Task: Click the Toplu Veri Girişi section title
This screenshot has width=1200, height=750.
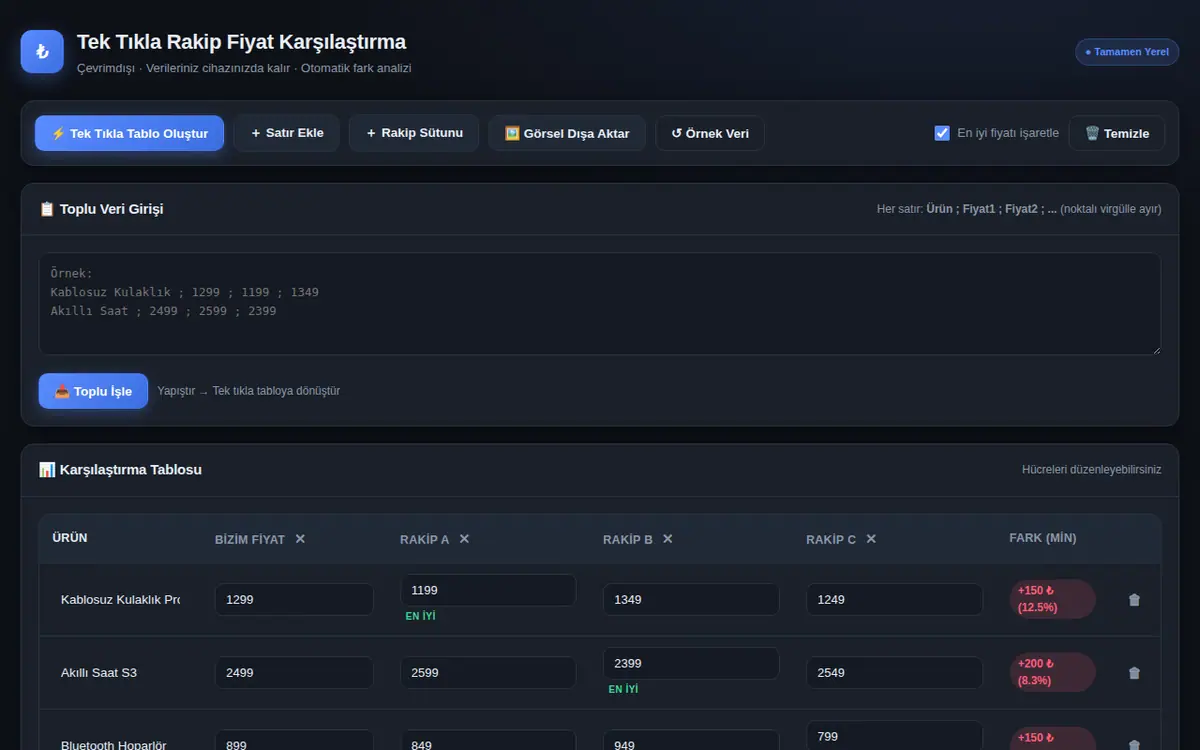Action: [x=101, y=209]
